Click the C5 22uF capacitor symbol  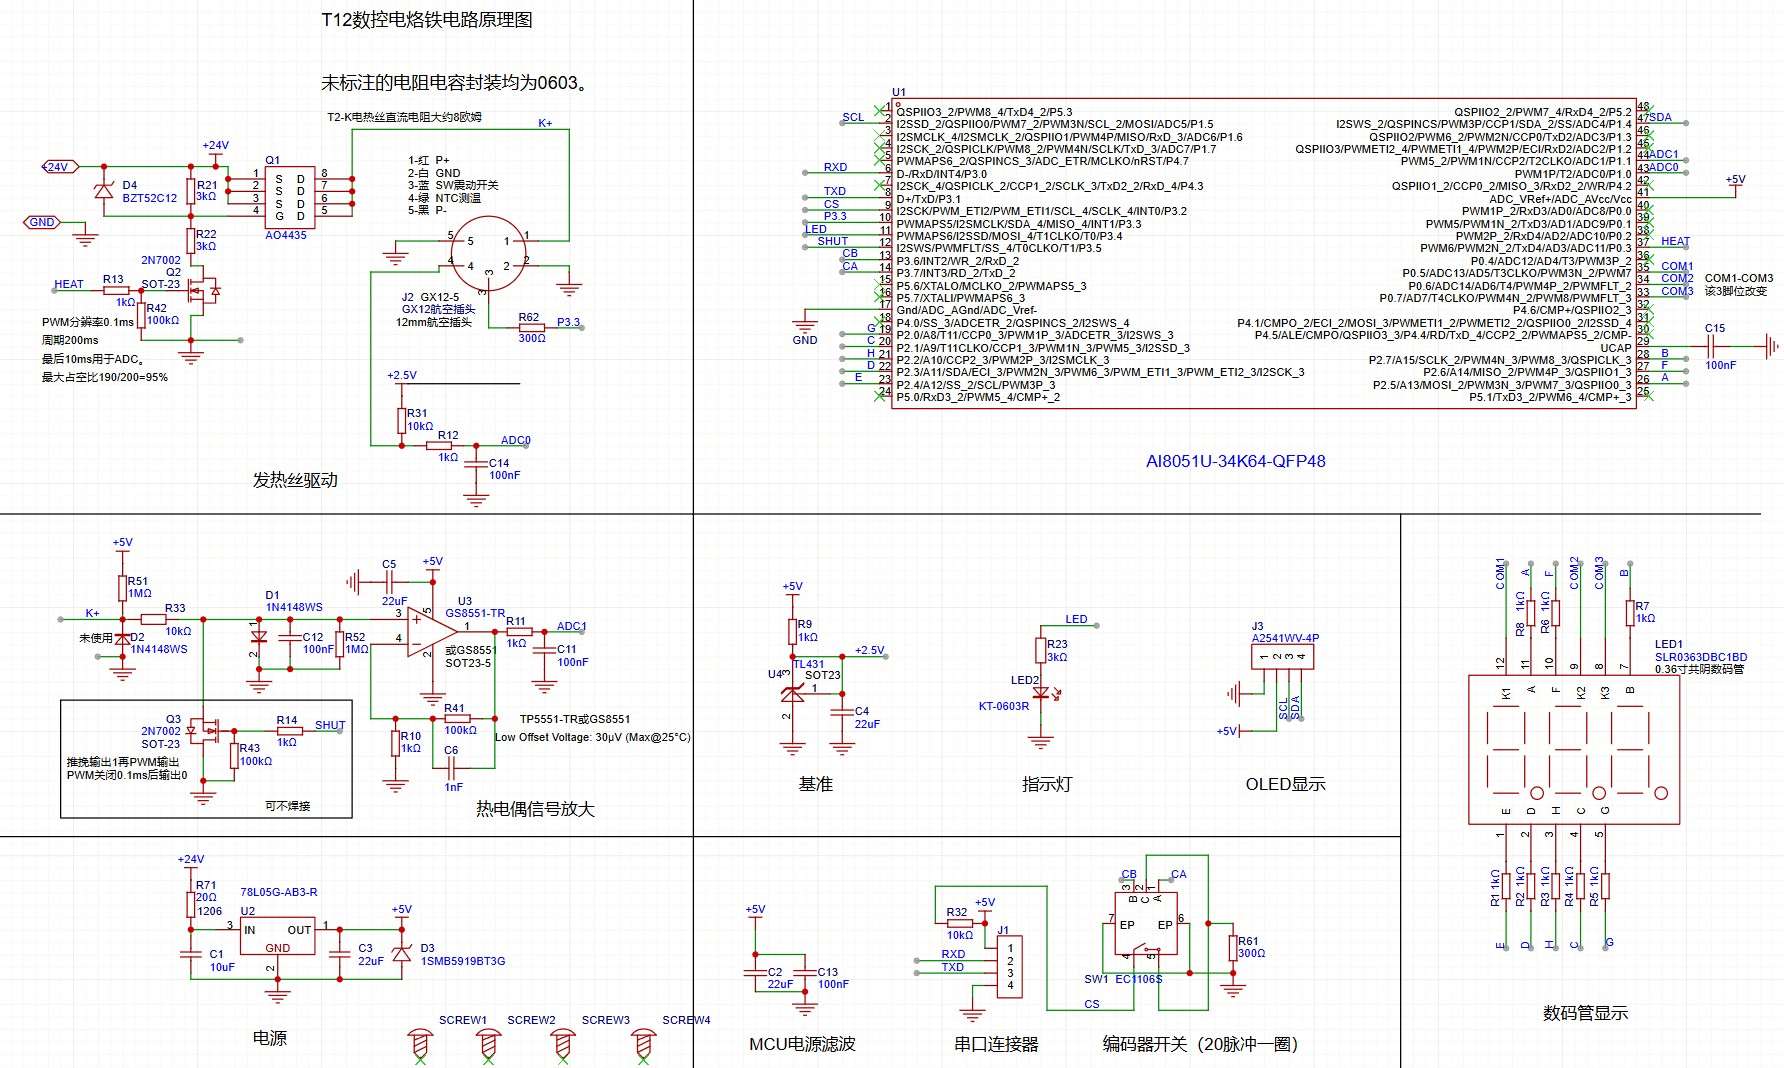pyautogui.click(x=390, y=582)
